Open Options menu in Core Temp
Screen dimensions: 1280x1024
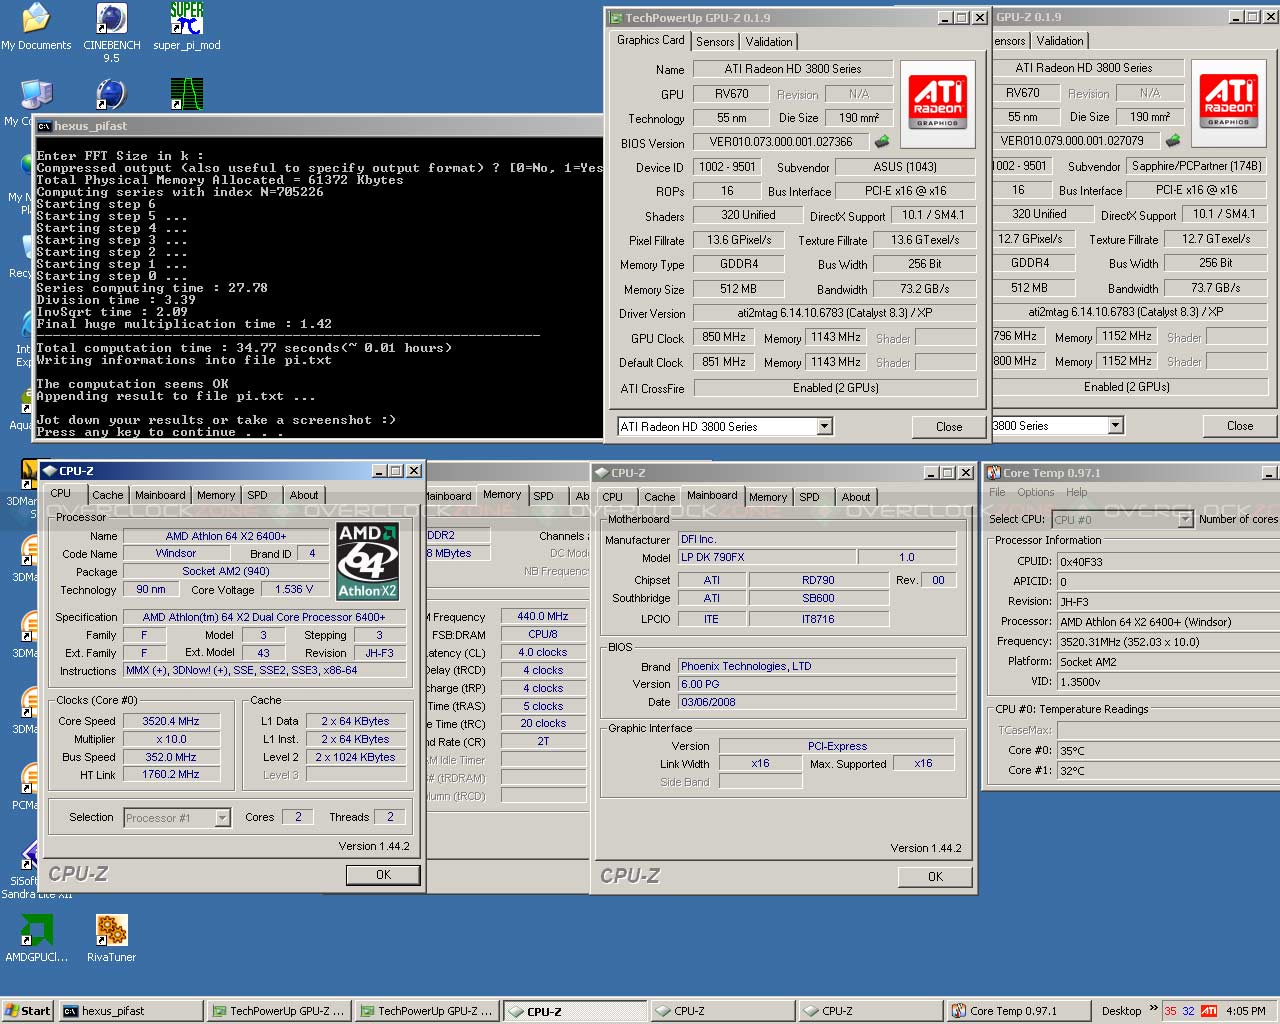[x=1035, y=492]
